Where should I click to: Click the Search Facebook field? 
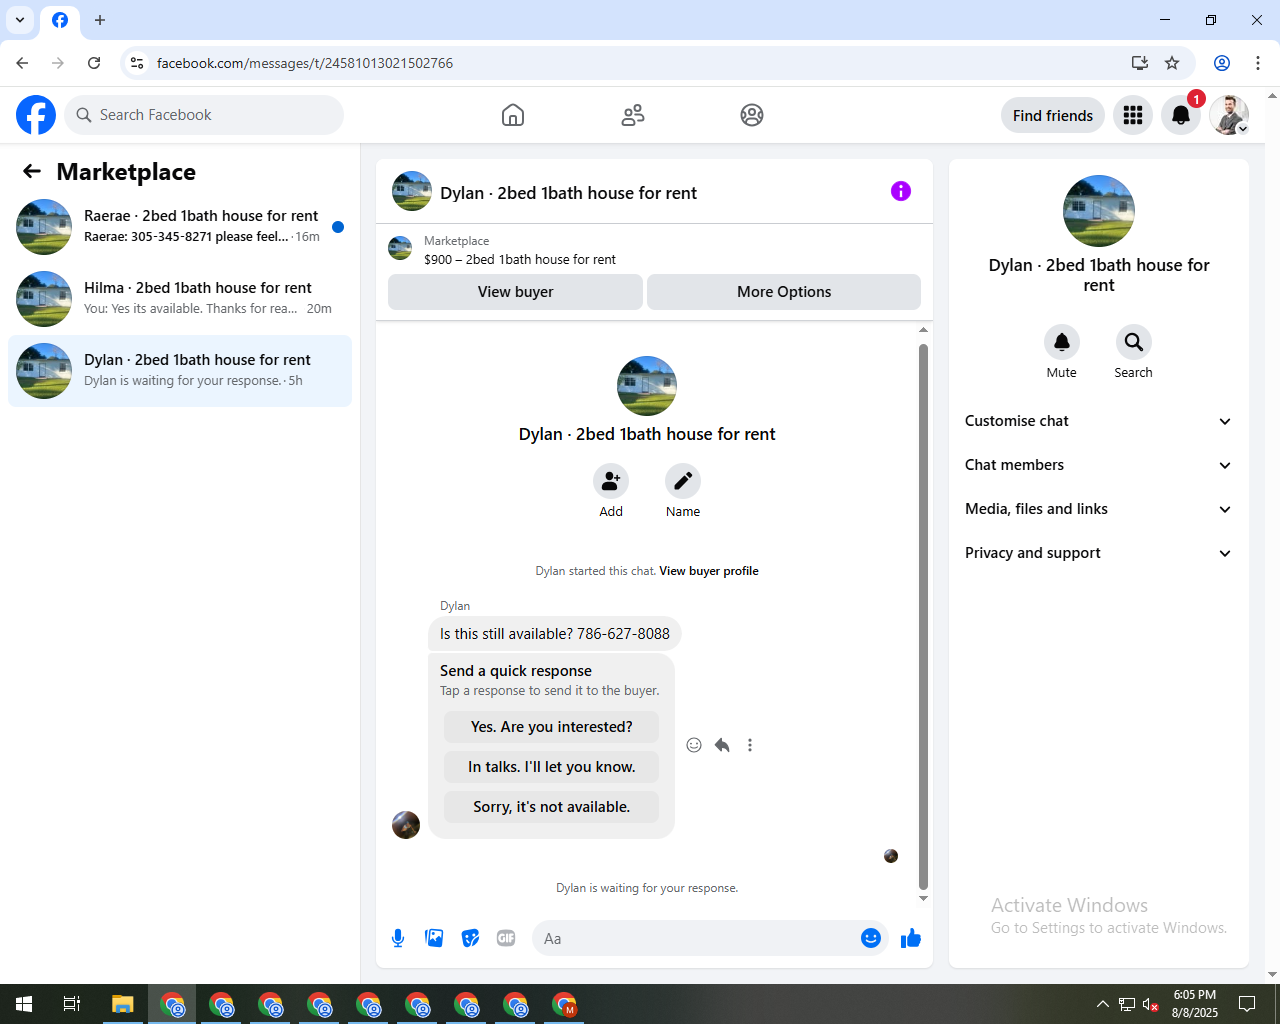(204, 115)
